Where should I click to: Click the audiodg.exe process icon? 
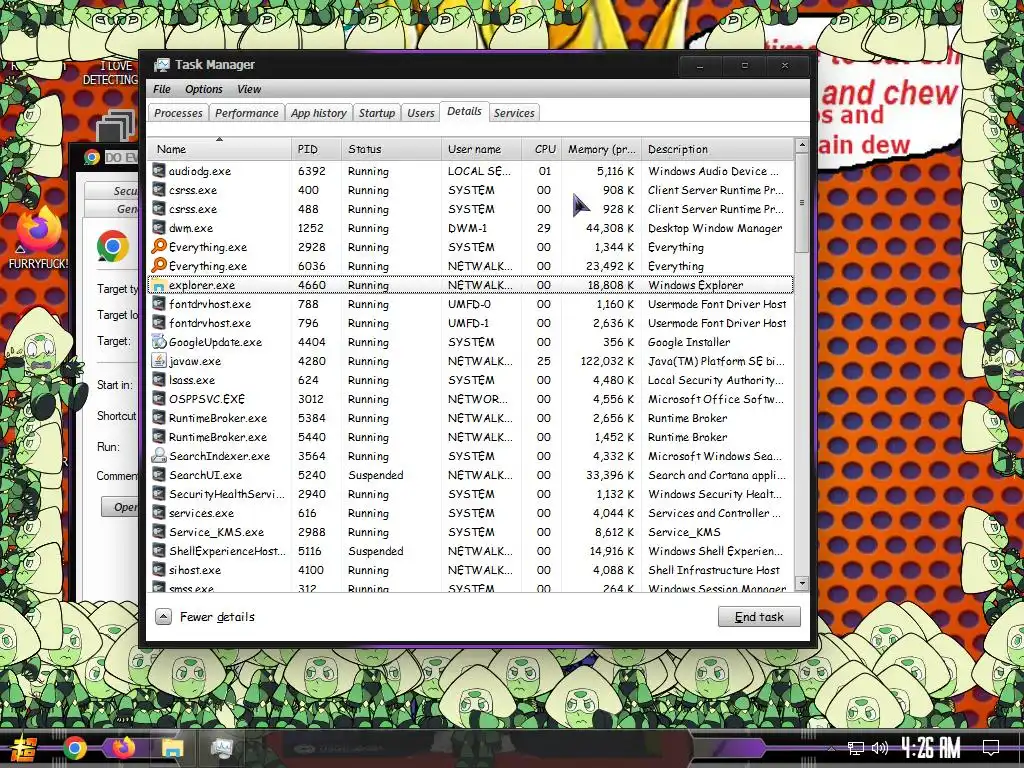[159, 171]
